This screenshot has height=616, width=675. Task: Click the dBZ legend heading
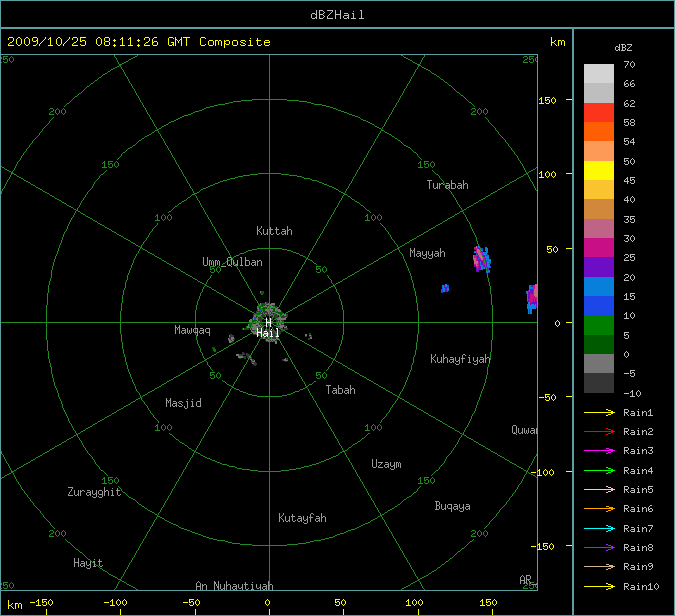pyautogui.click(x=623, y=48)
